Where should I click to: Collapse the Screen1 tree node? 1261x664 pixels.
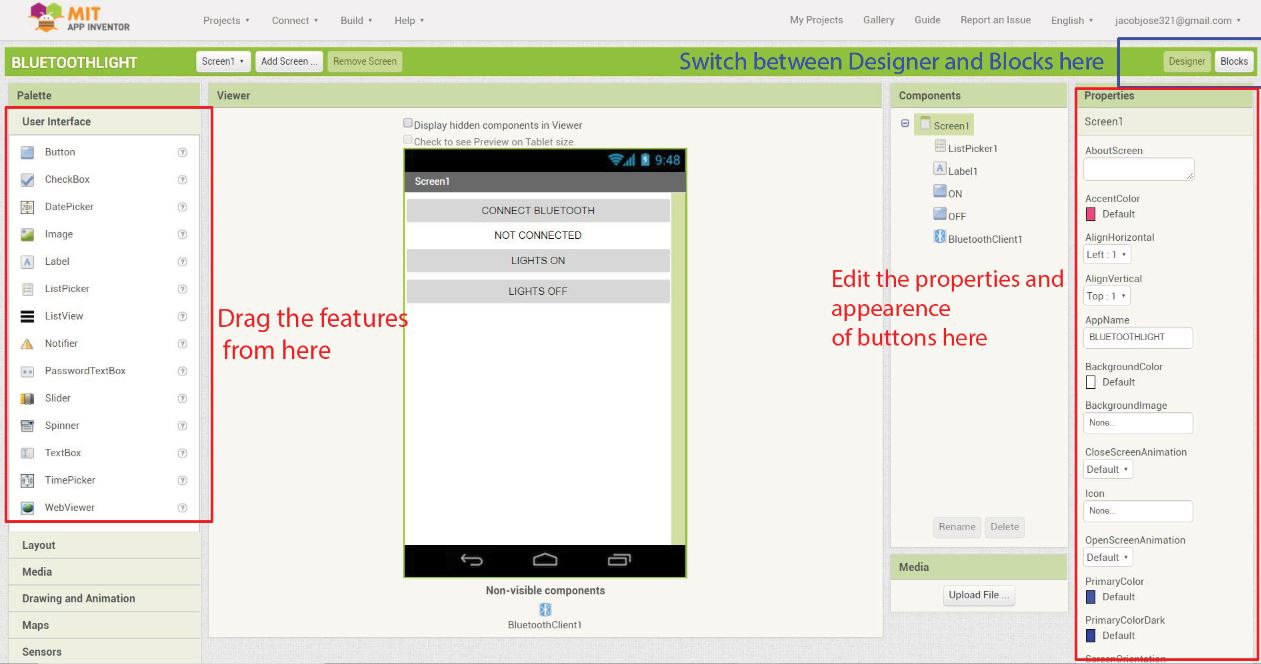[905, 124]
